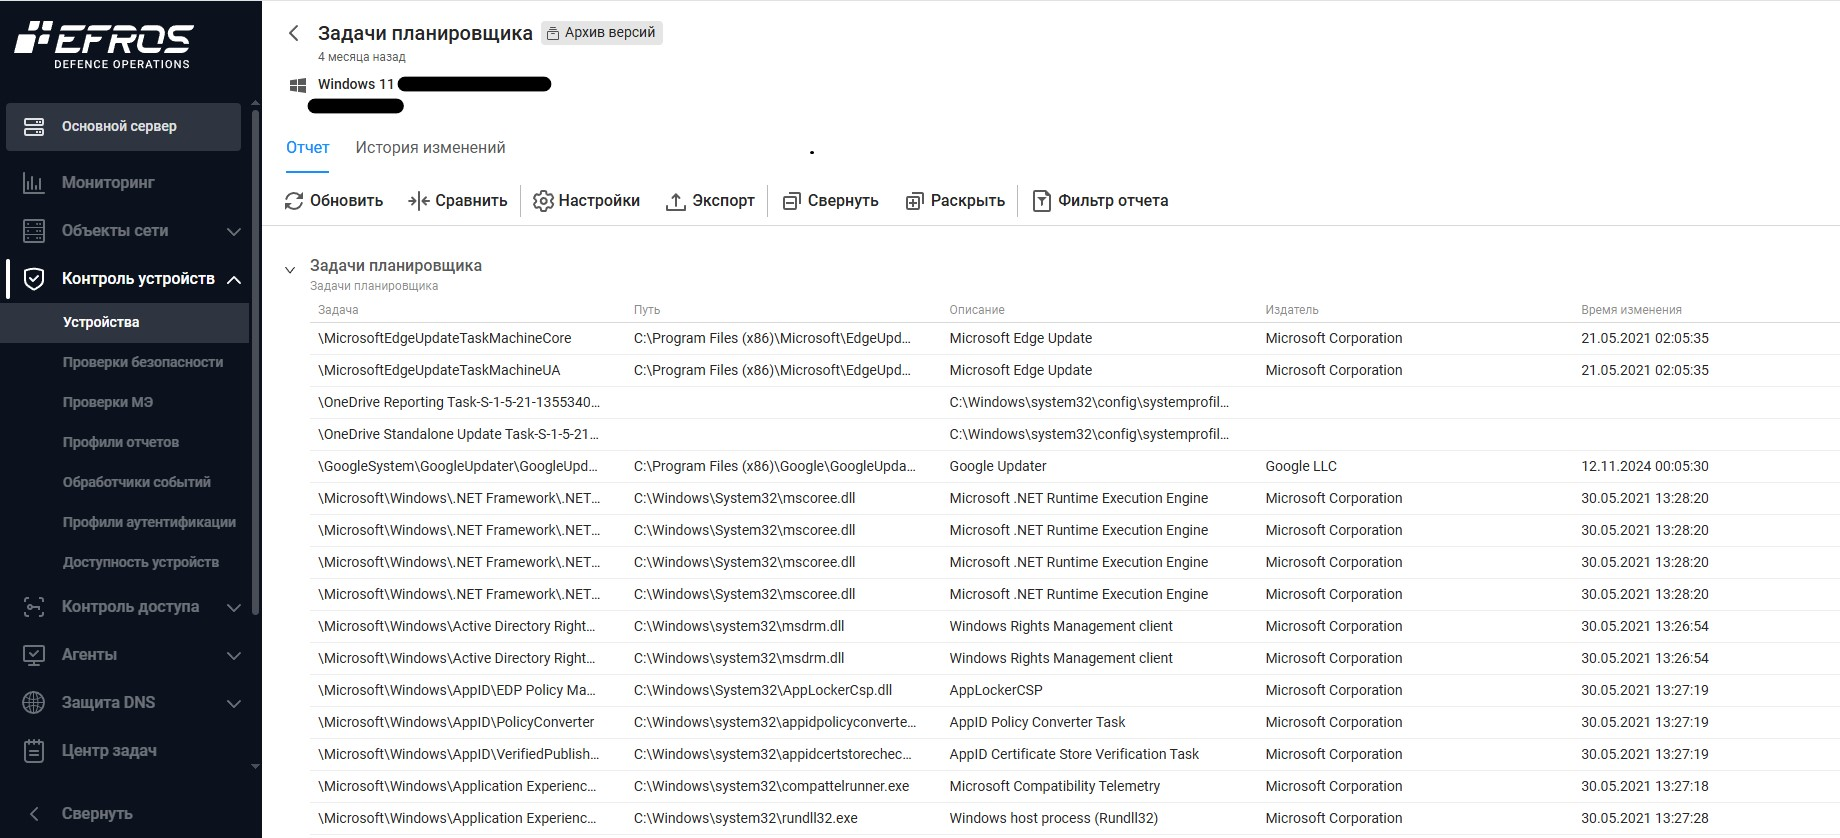Click the Google Updater description cell
The height and width of the screenshot is (838, 1840).
(998, 466)
